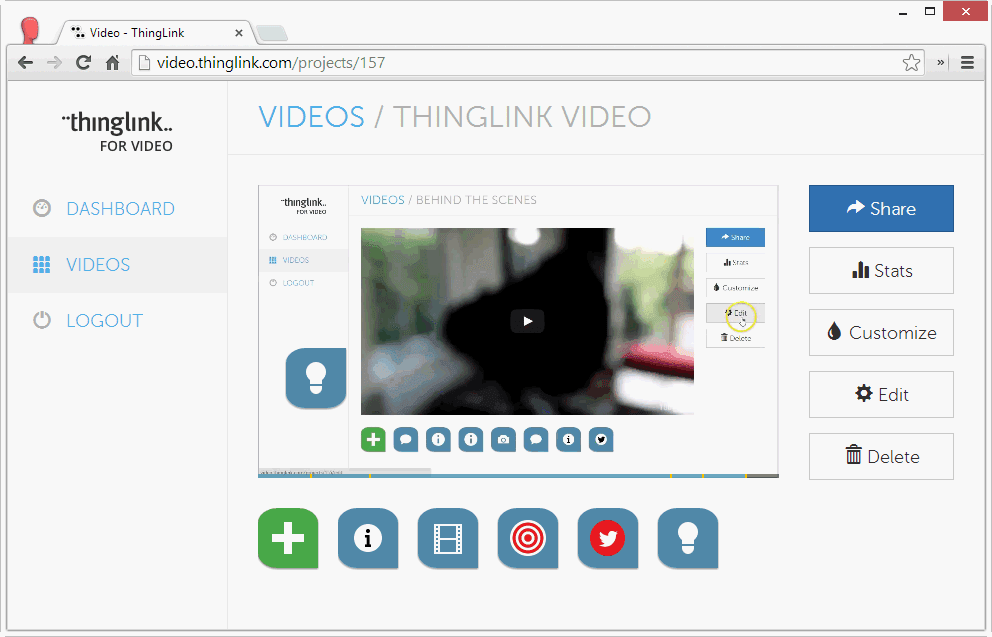Click the small green plus icon inside the video
Viewport: 992px width, 637px height.
[373, 440]
